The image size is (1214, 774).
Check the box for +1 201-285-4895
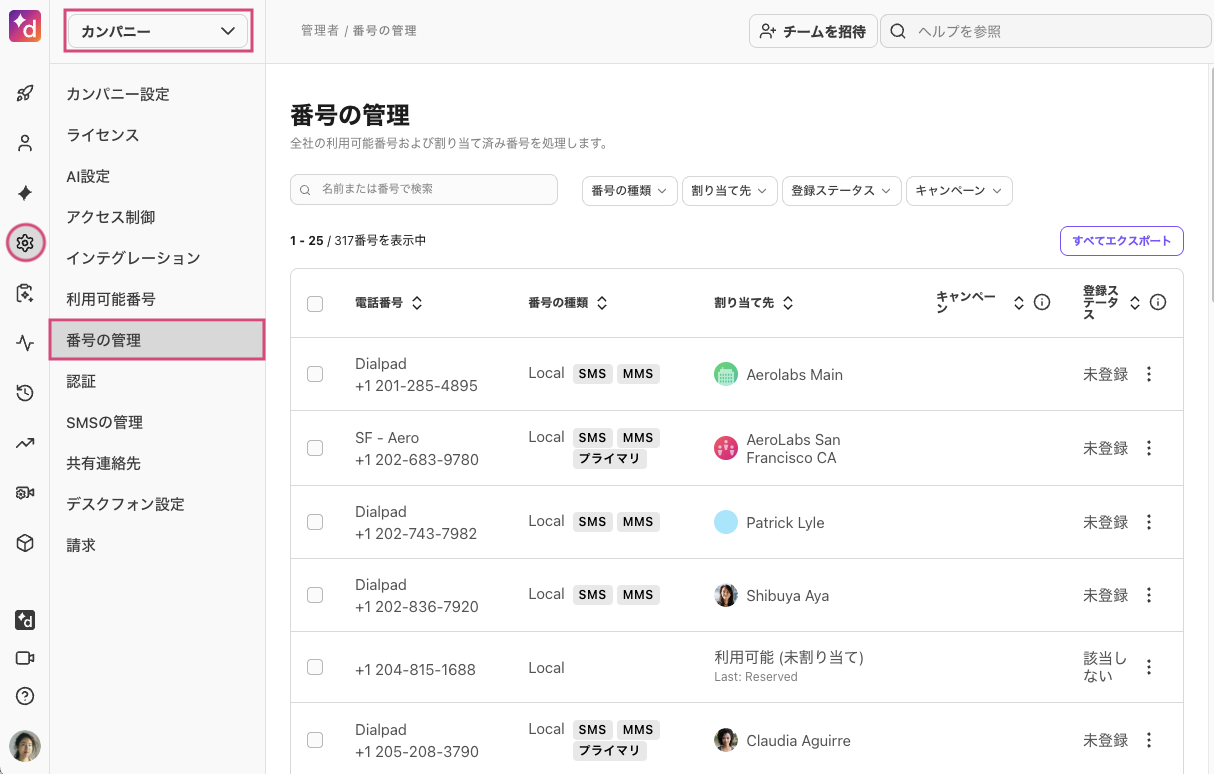(x=315, y=374)
